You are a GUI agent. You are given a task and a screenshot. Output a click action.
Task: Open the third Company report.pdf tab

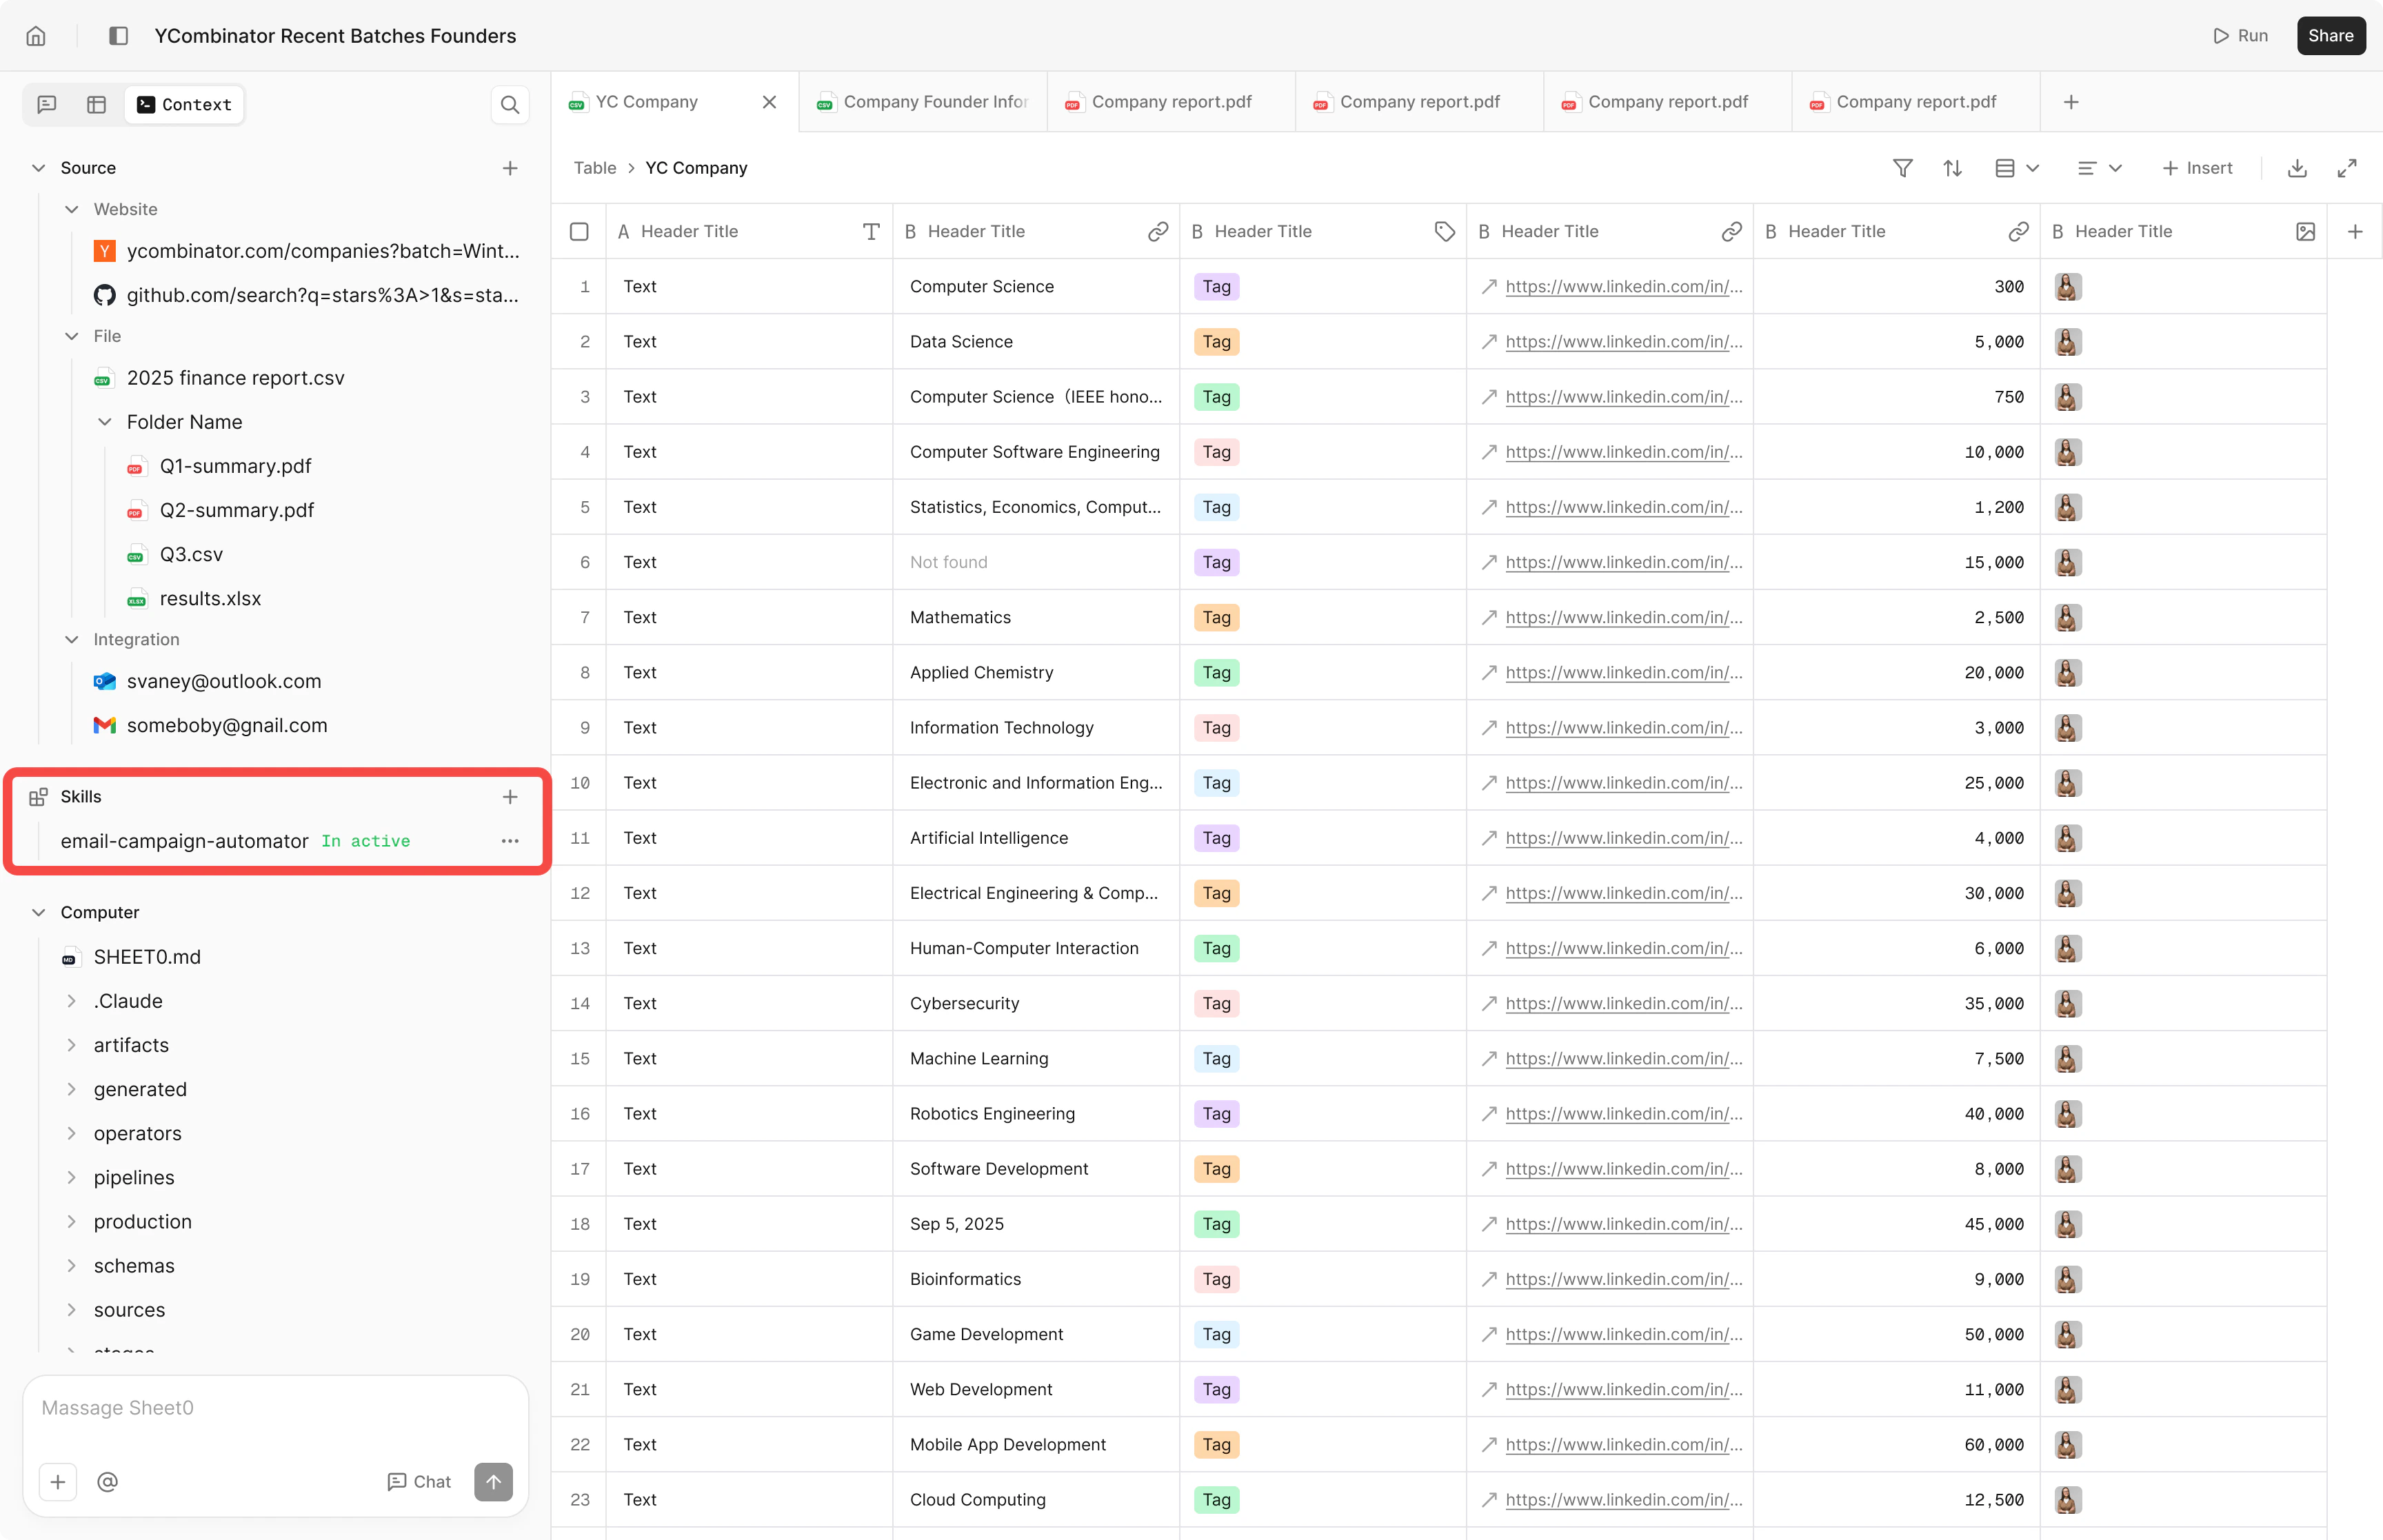coord(1667,102)
